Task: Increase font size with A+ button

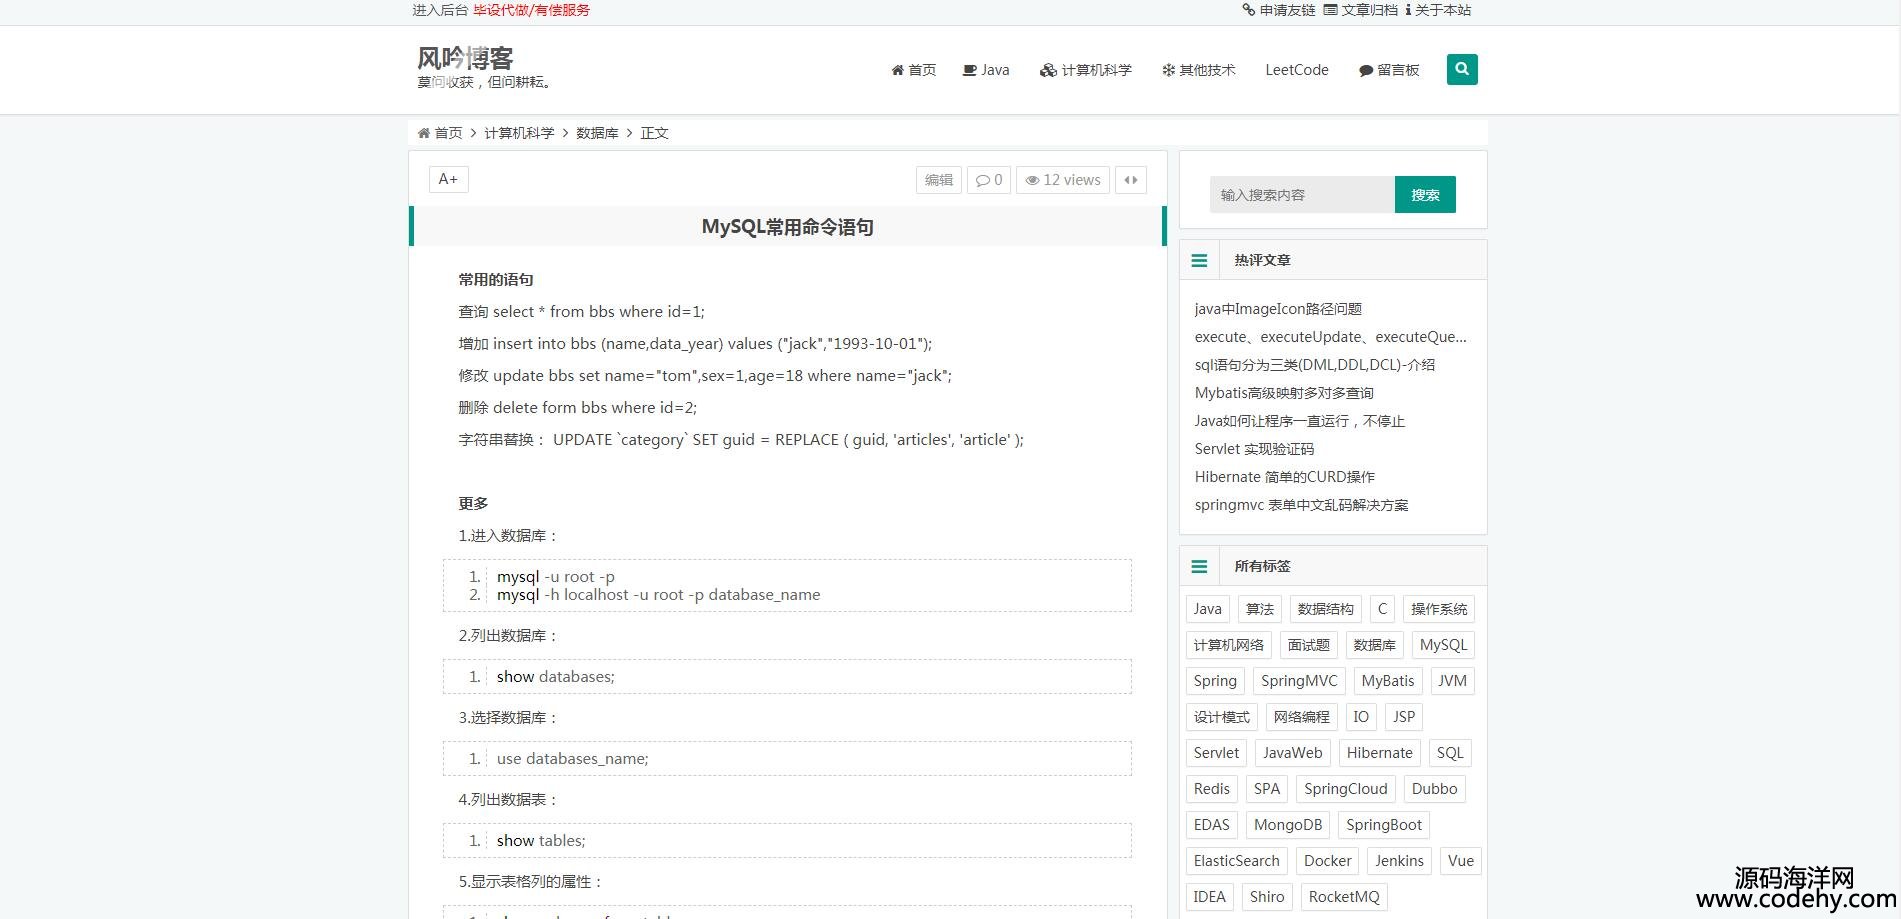Action: (448, 179)
